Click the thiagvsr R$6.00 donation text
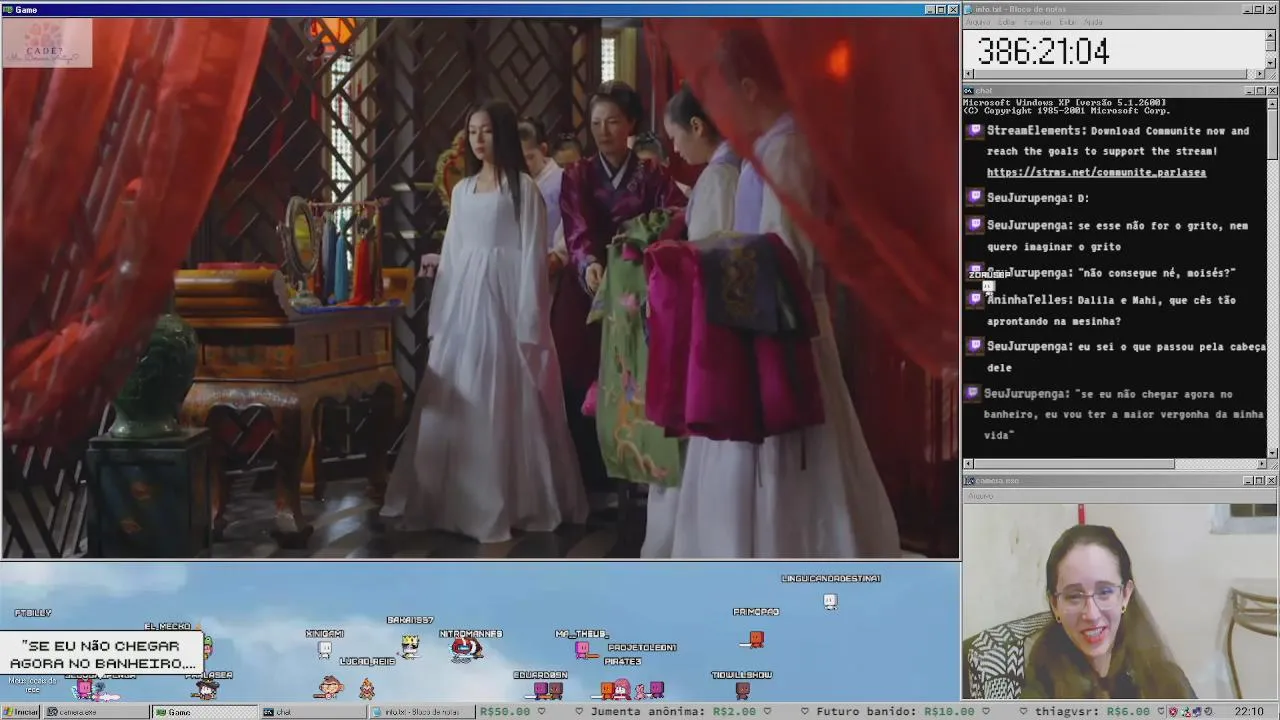 coord(1091,712)
